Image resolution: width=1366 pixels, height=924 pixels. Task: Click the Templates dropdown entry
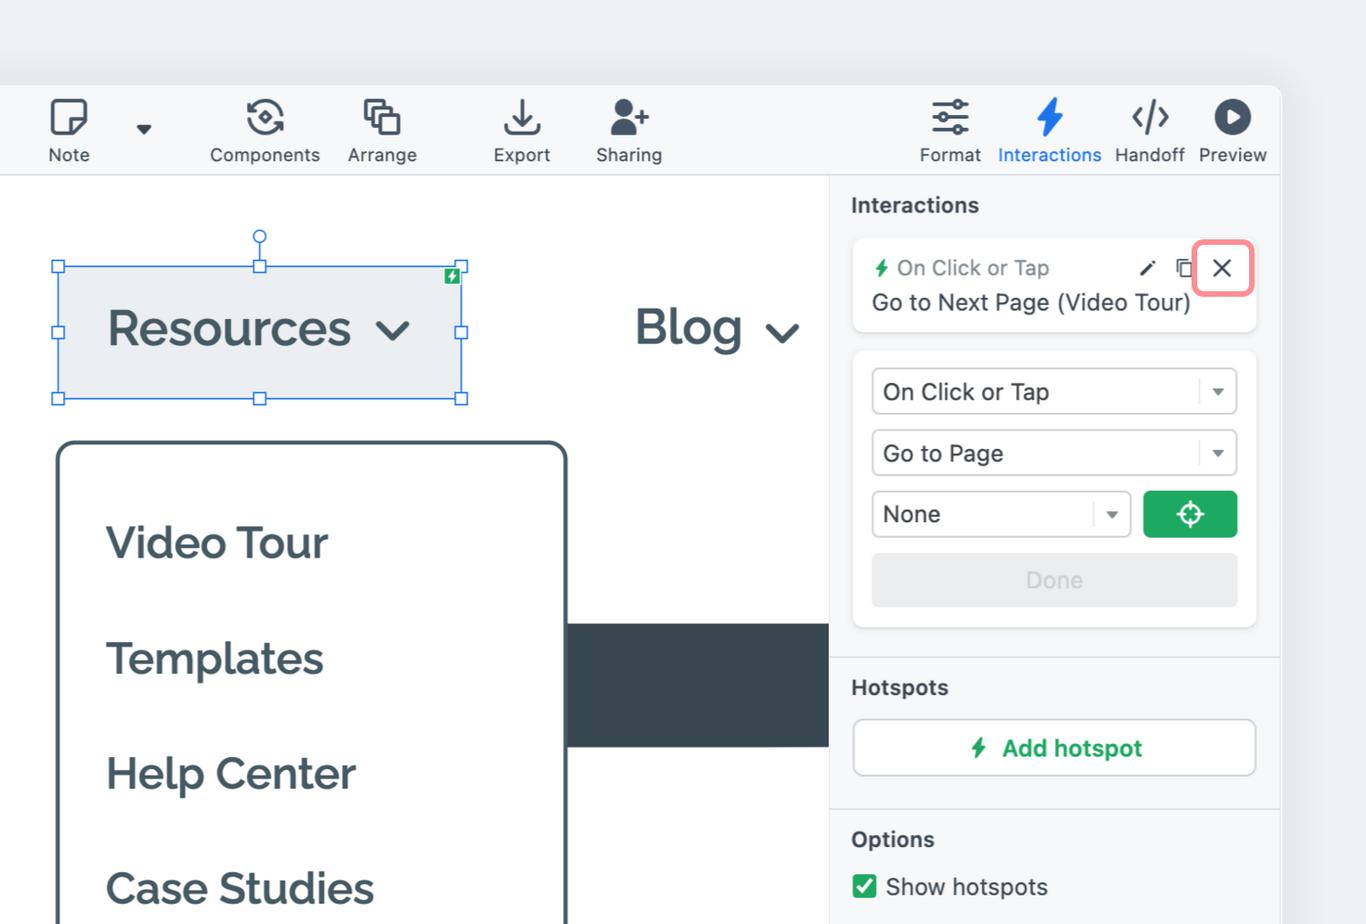click(215, 659)
